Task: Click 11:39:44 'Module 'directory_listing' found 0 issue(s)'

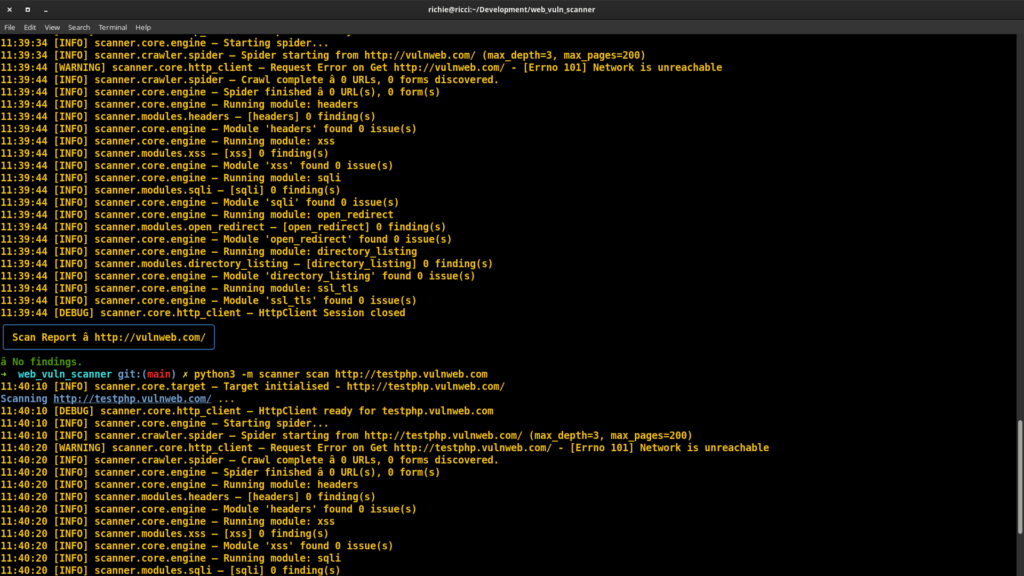Action: click(x=238, y=276)
